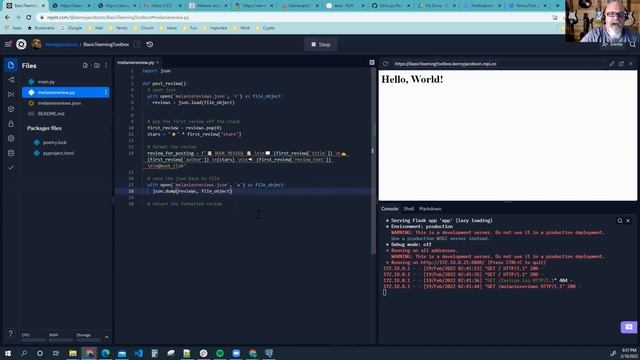The image size is (640, 360).
Task: Open the Settings gear sidebar icon
Action: pos(11,138)
